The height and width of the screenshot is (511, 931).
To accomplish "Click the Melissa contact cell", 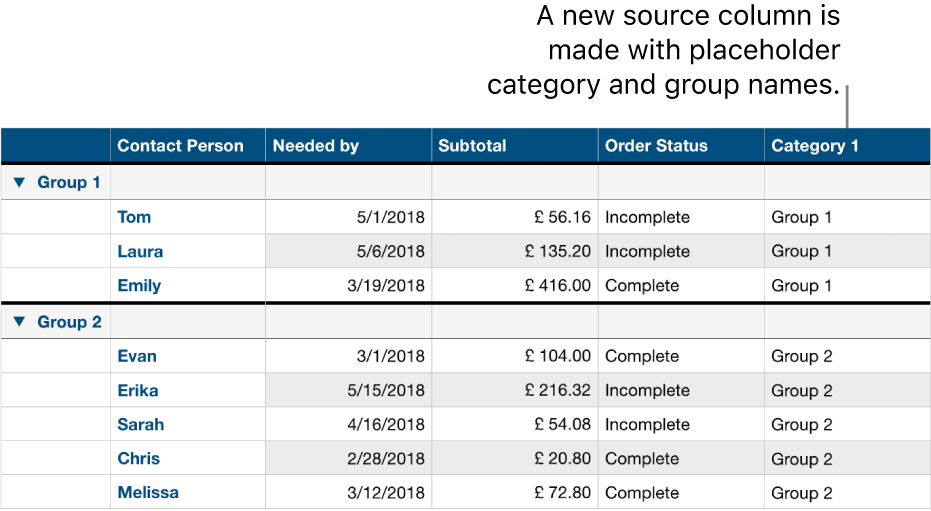I will pos(148,492).
